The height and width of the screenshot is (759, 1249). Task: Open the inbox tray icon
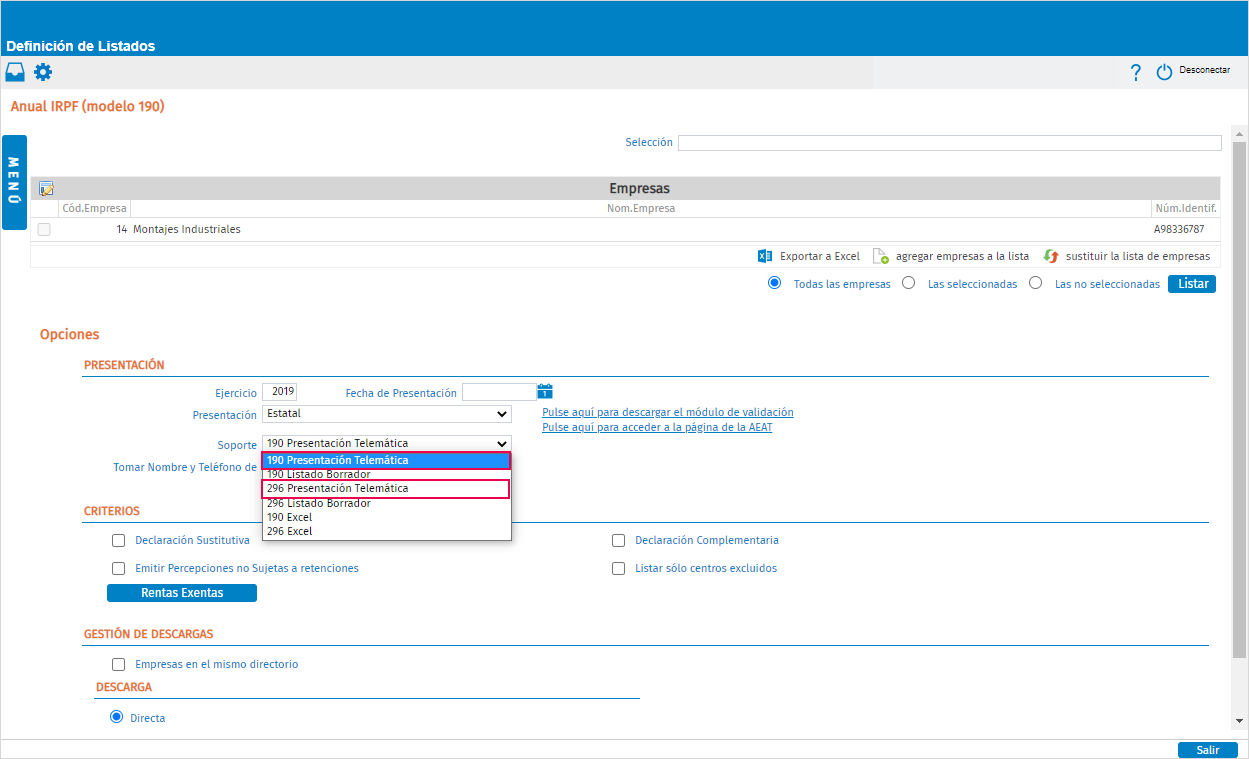click(15, 72)
